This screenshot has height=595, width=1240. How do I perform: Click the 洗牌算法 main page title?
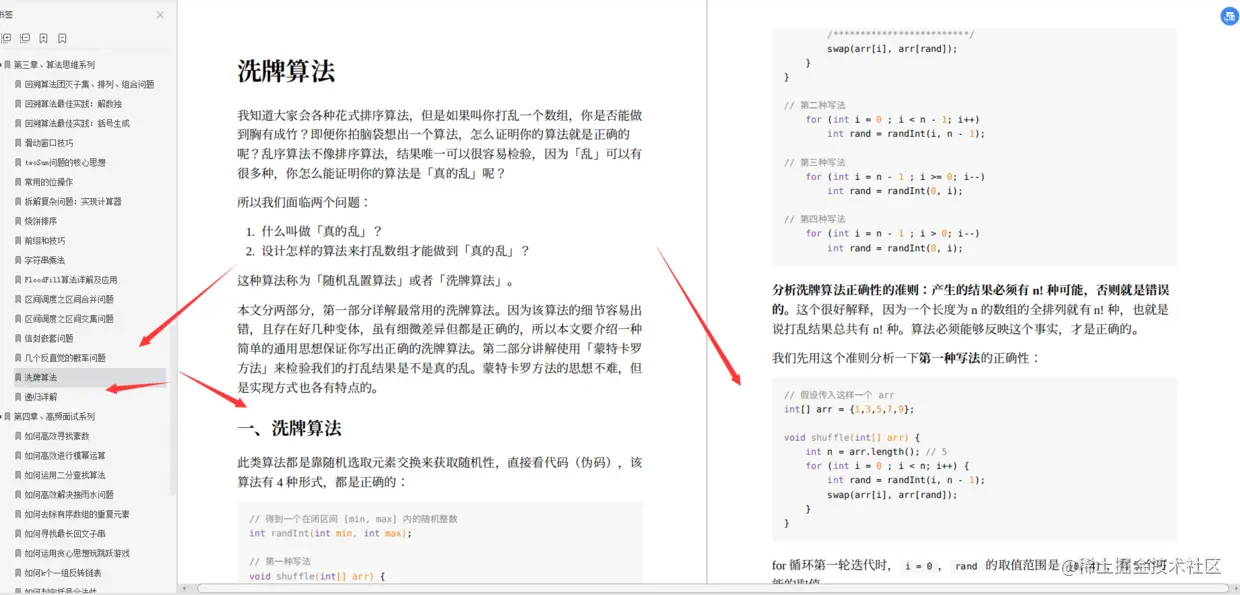(x=286, y=71)
